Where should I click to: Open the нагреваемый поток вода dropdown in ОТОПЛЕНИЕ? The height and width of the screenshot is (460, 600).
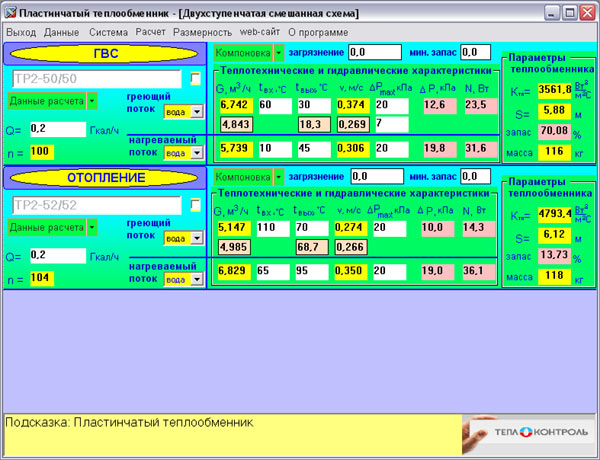(x=196, y=280)
